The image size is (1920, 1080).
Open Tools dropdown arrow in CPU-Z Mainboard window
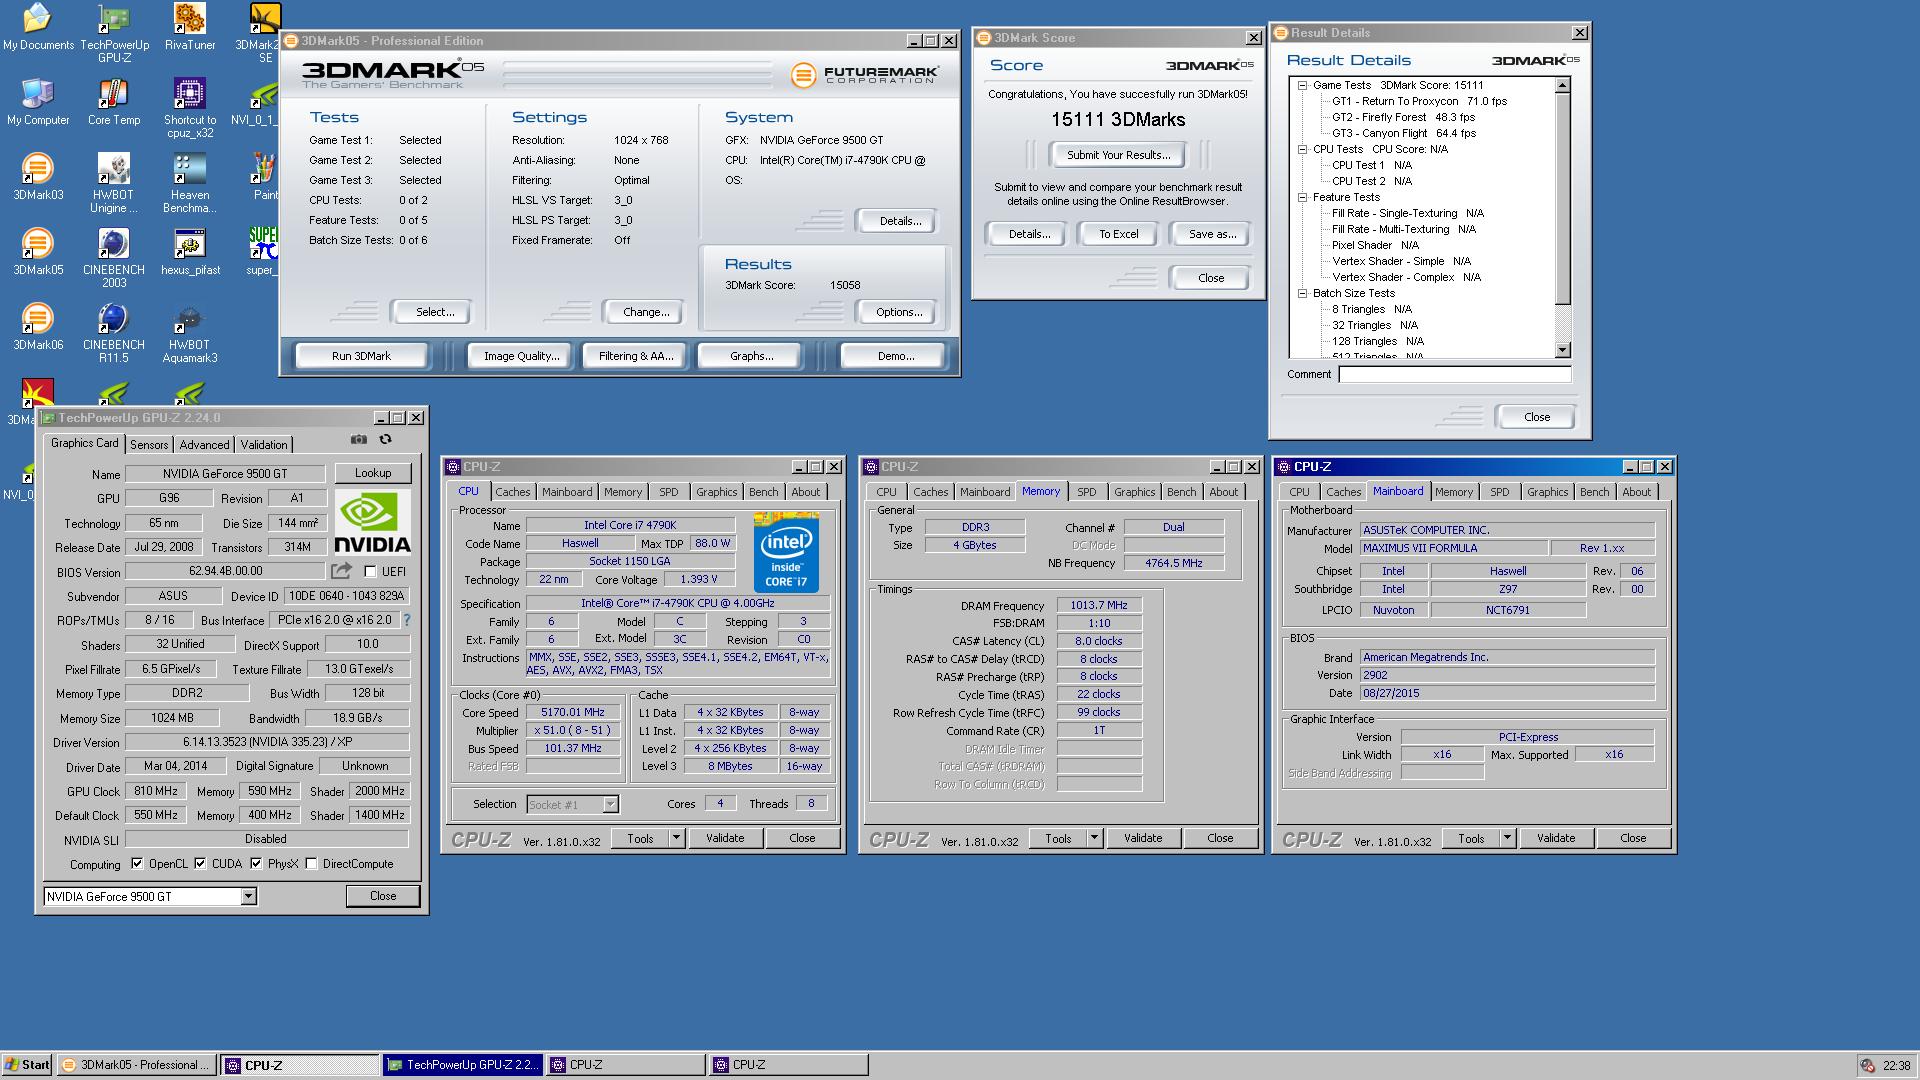coord(1507,838)
